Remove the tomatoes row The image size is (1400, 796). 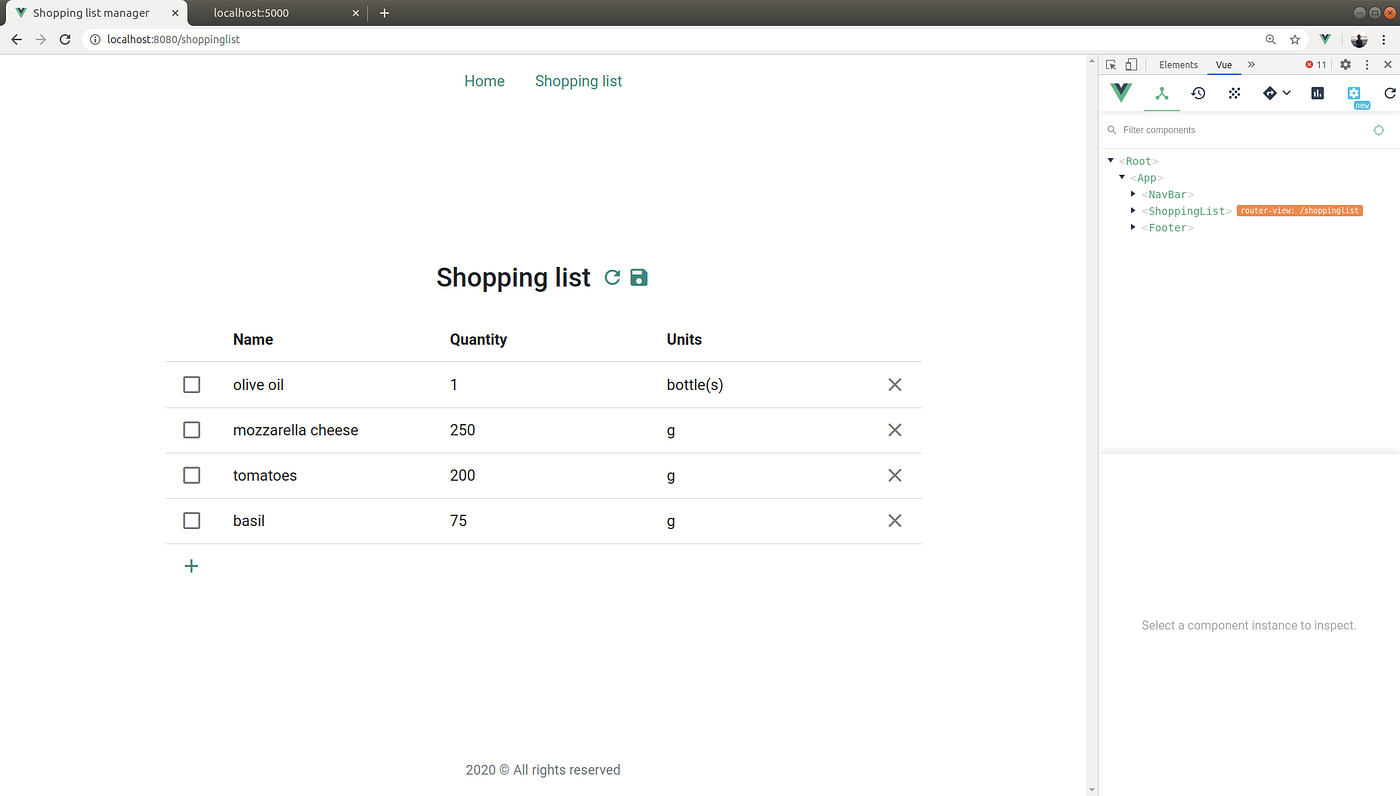pyautogui.click(x=895, y=475)
